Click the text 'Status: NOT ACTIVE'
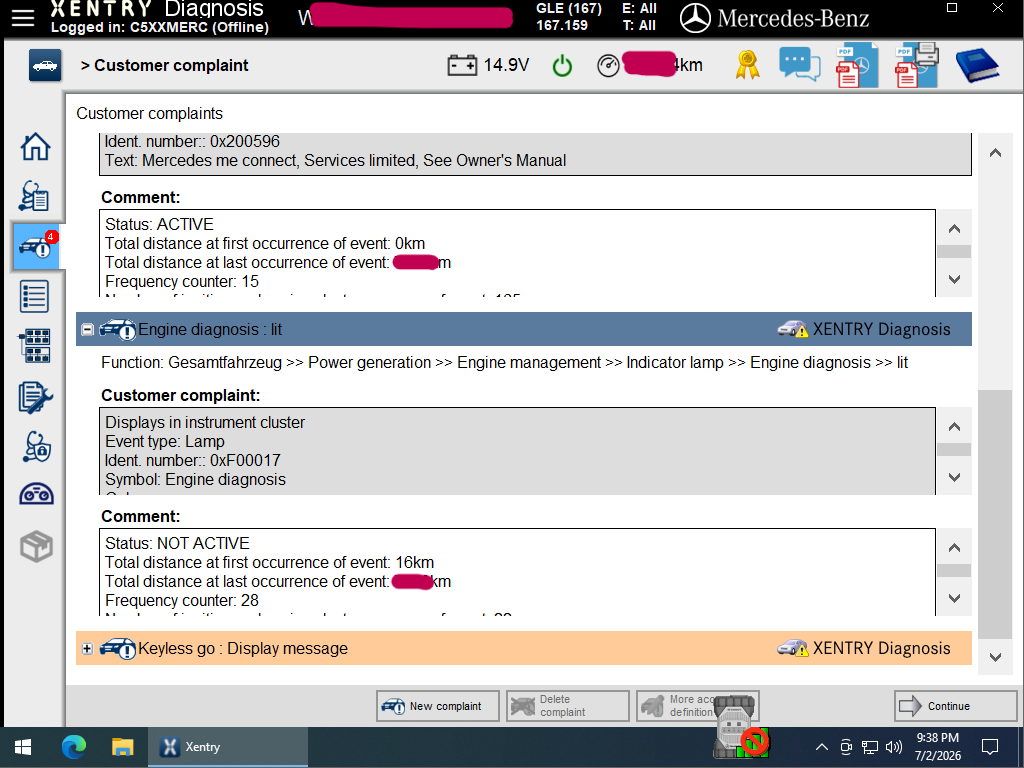This screenshot has width=1024, height=768. pos(177,543)
